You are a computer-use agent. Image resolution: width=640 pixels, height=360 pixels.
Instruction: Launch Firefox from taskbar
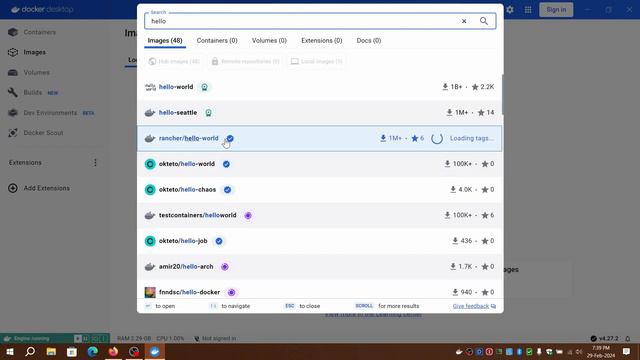tap(113, 351)
